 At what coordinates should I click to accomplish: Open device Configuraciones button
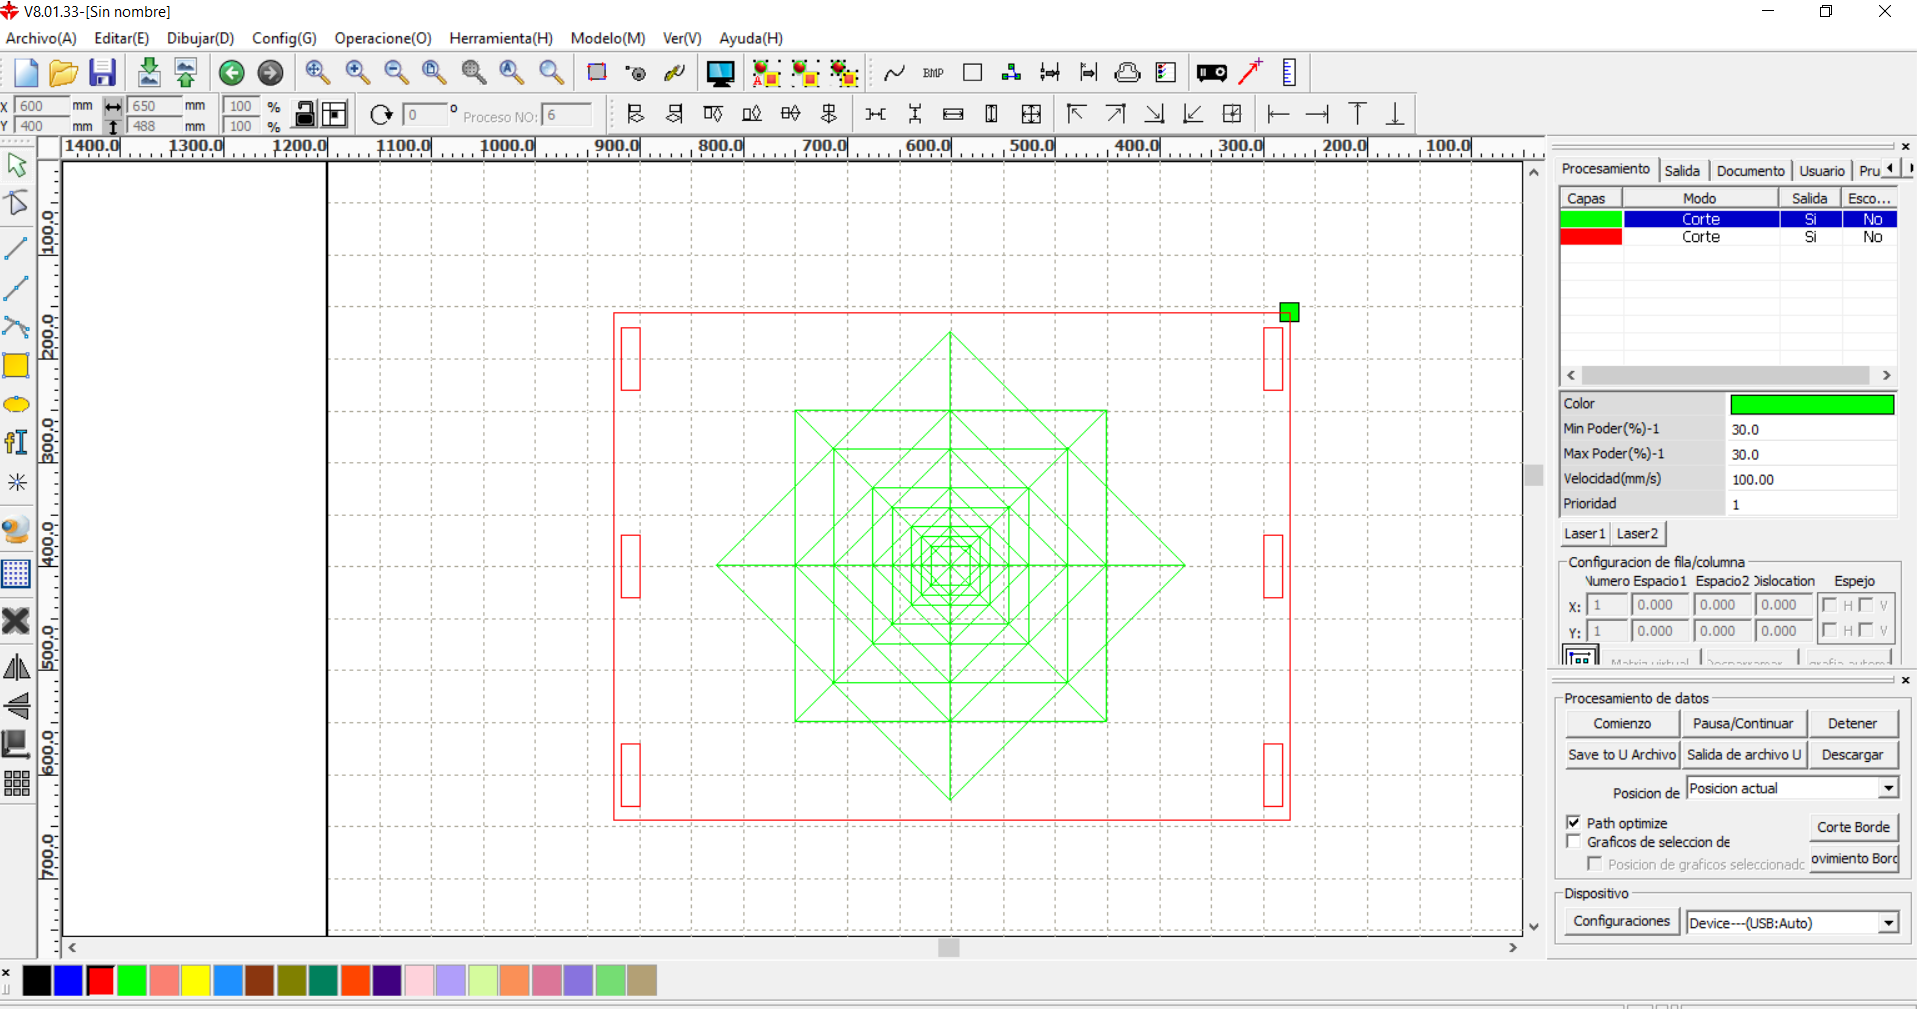click(x=1621, y=921)
